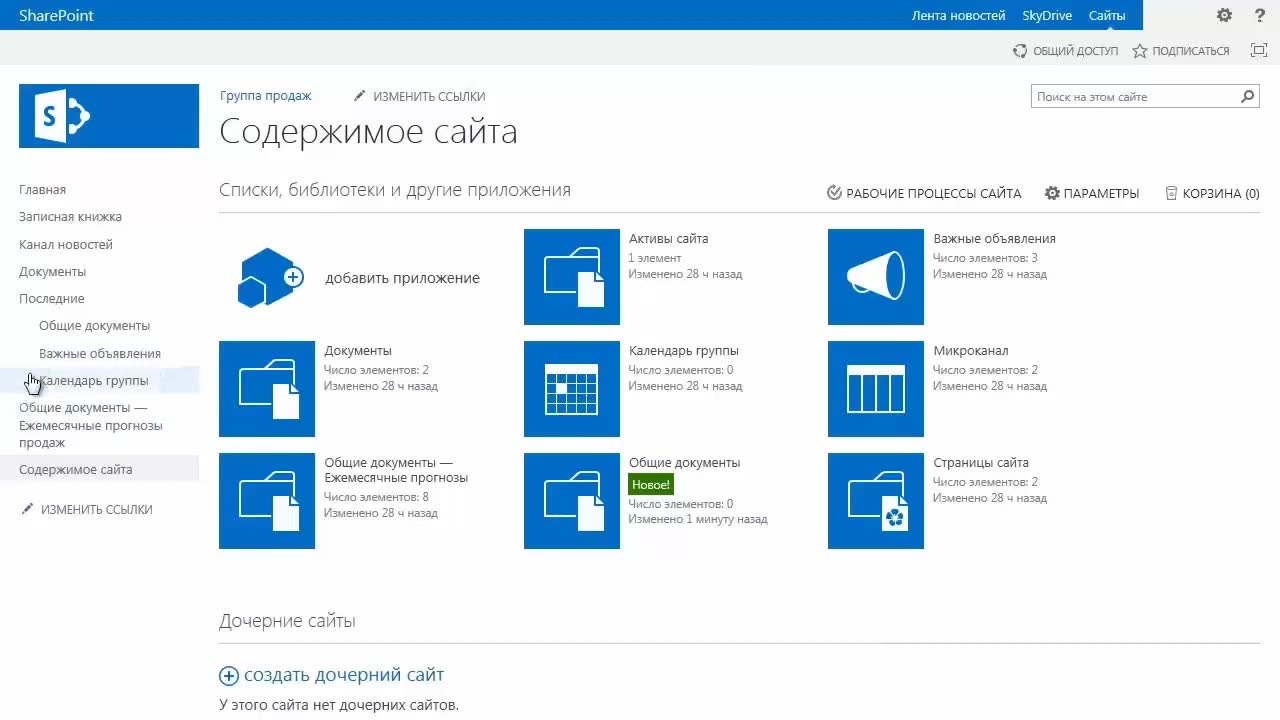The height and width of the screenshot is (720, 1280).
Task: Open Важные объявления title link in tiles
Action: (x=994, y=239)
